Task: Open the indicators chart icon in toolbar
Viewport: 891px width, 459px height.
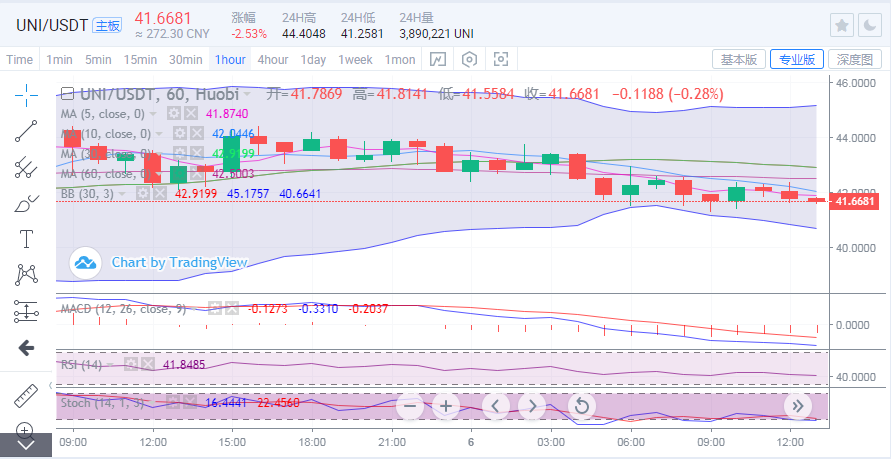Action: pos(438,60)
